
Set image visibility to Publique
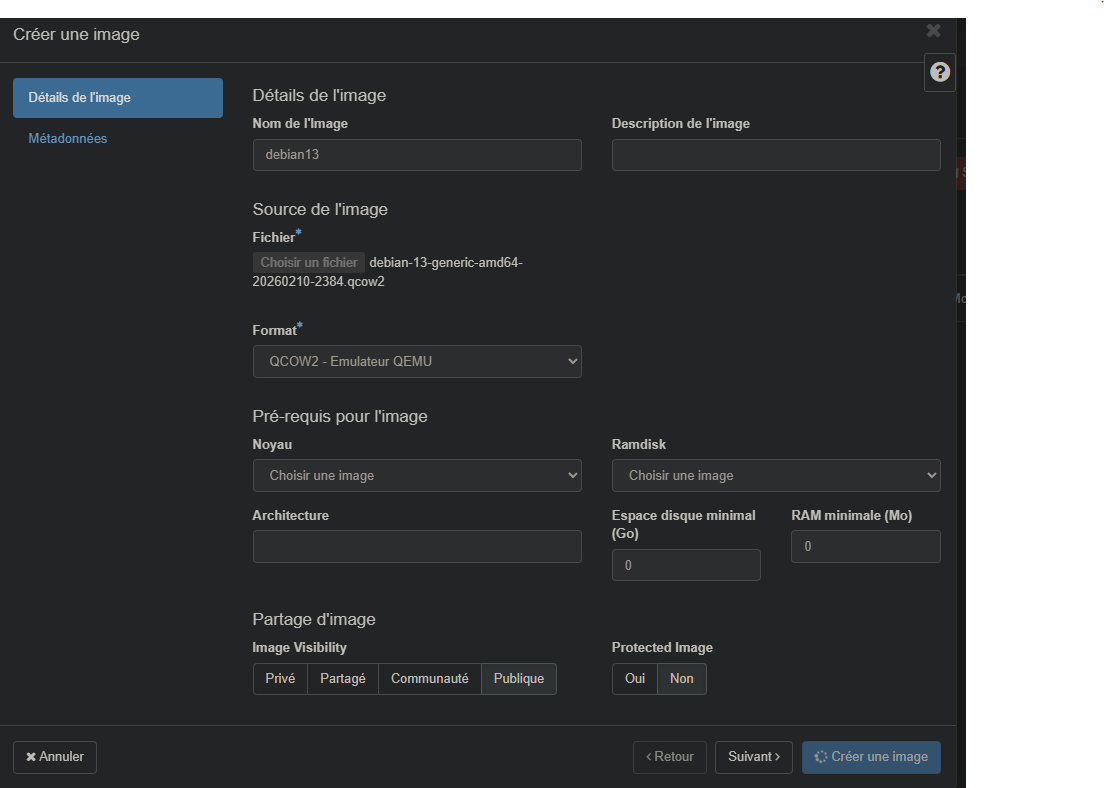(x=518, y=678)
